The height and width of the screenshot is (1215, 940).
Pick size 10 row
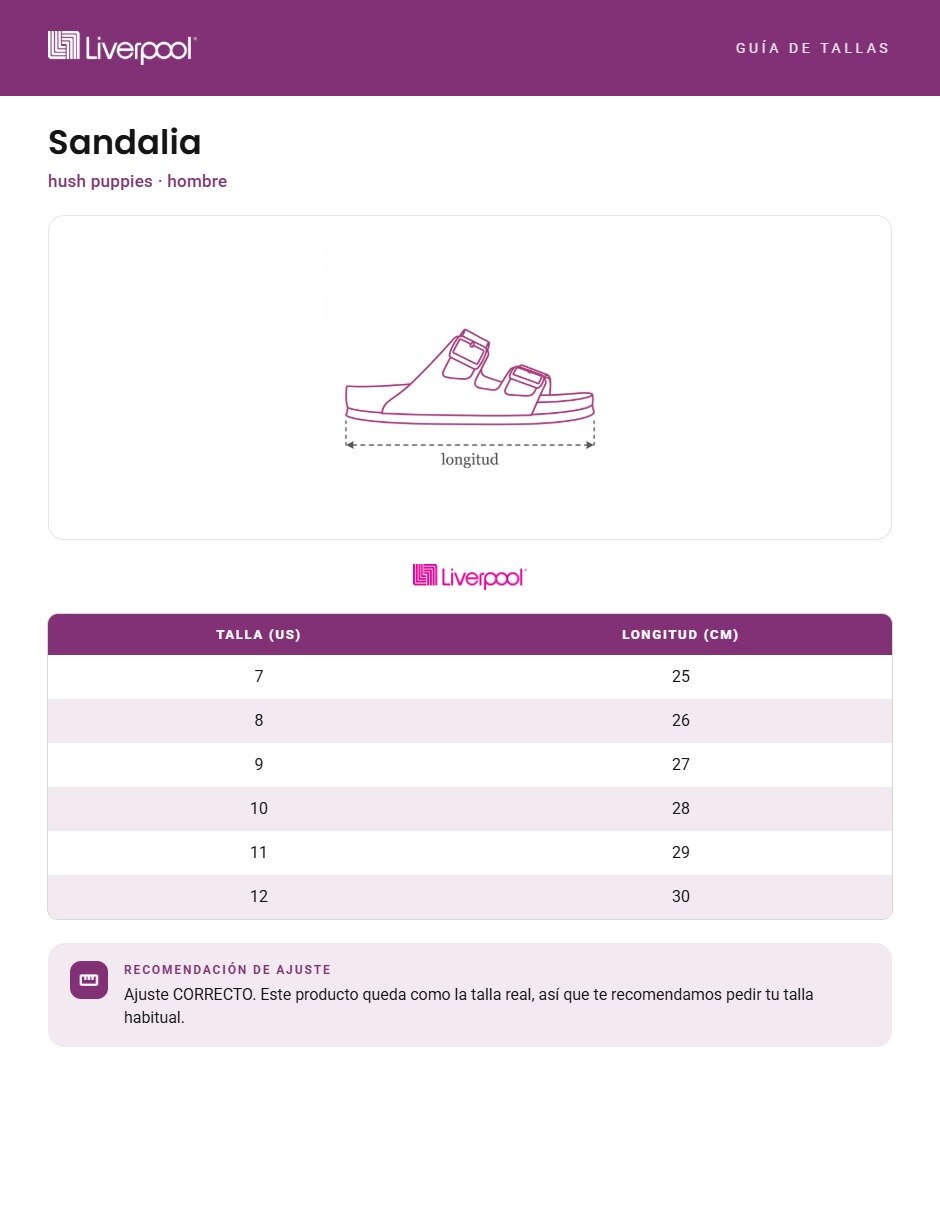(470, 809)
